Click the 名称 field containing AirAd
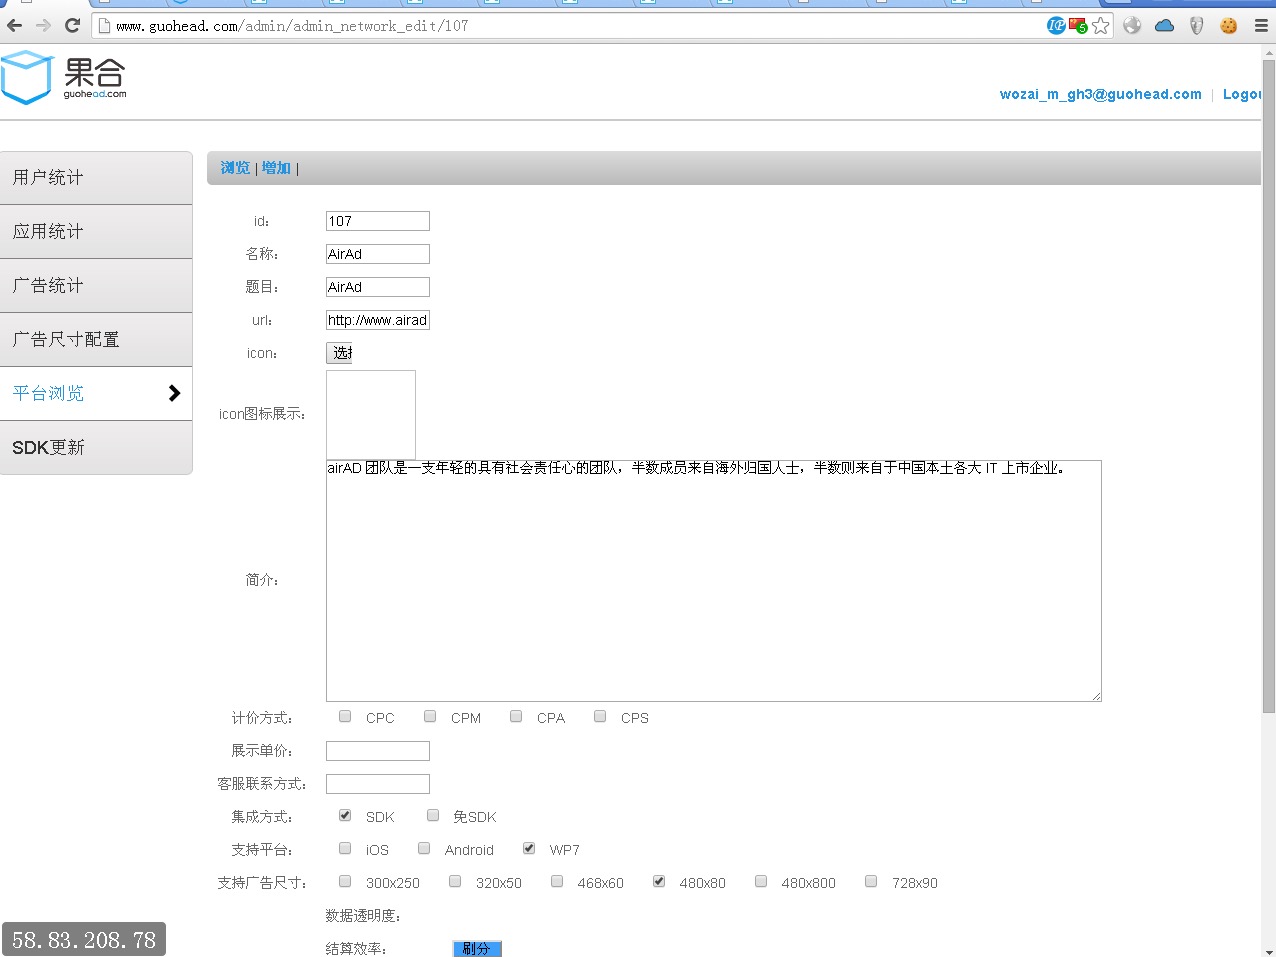1276x957 pixels. [x=378, y=254]
